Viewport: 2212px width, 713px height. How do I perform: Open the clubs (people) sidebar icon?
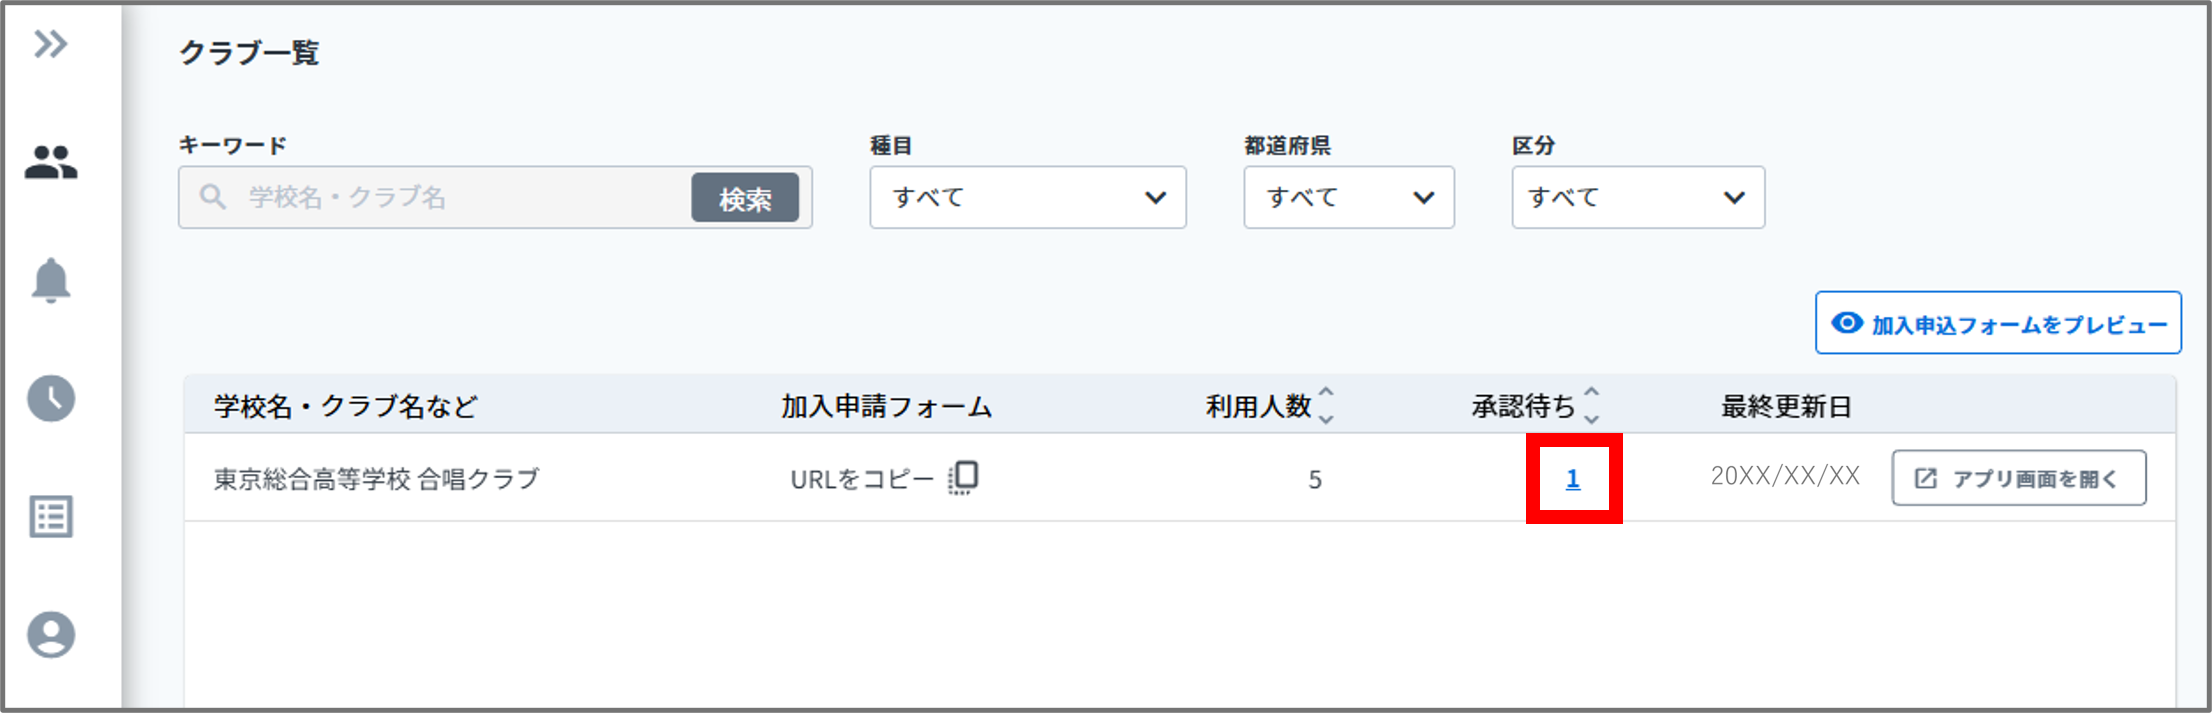51,162
